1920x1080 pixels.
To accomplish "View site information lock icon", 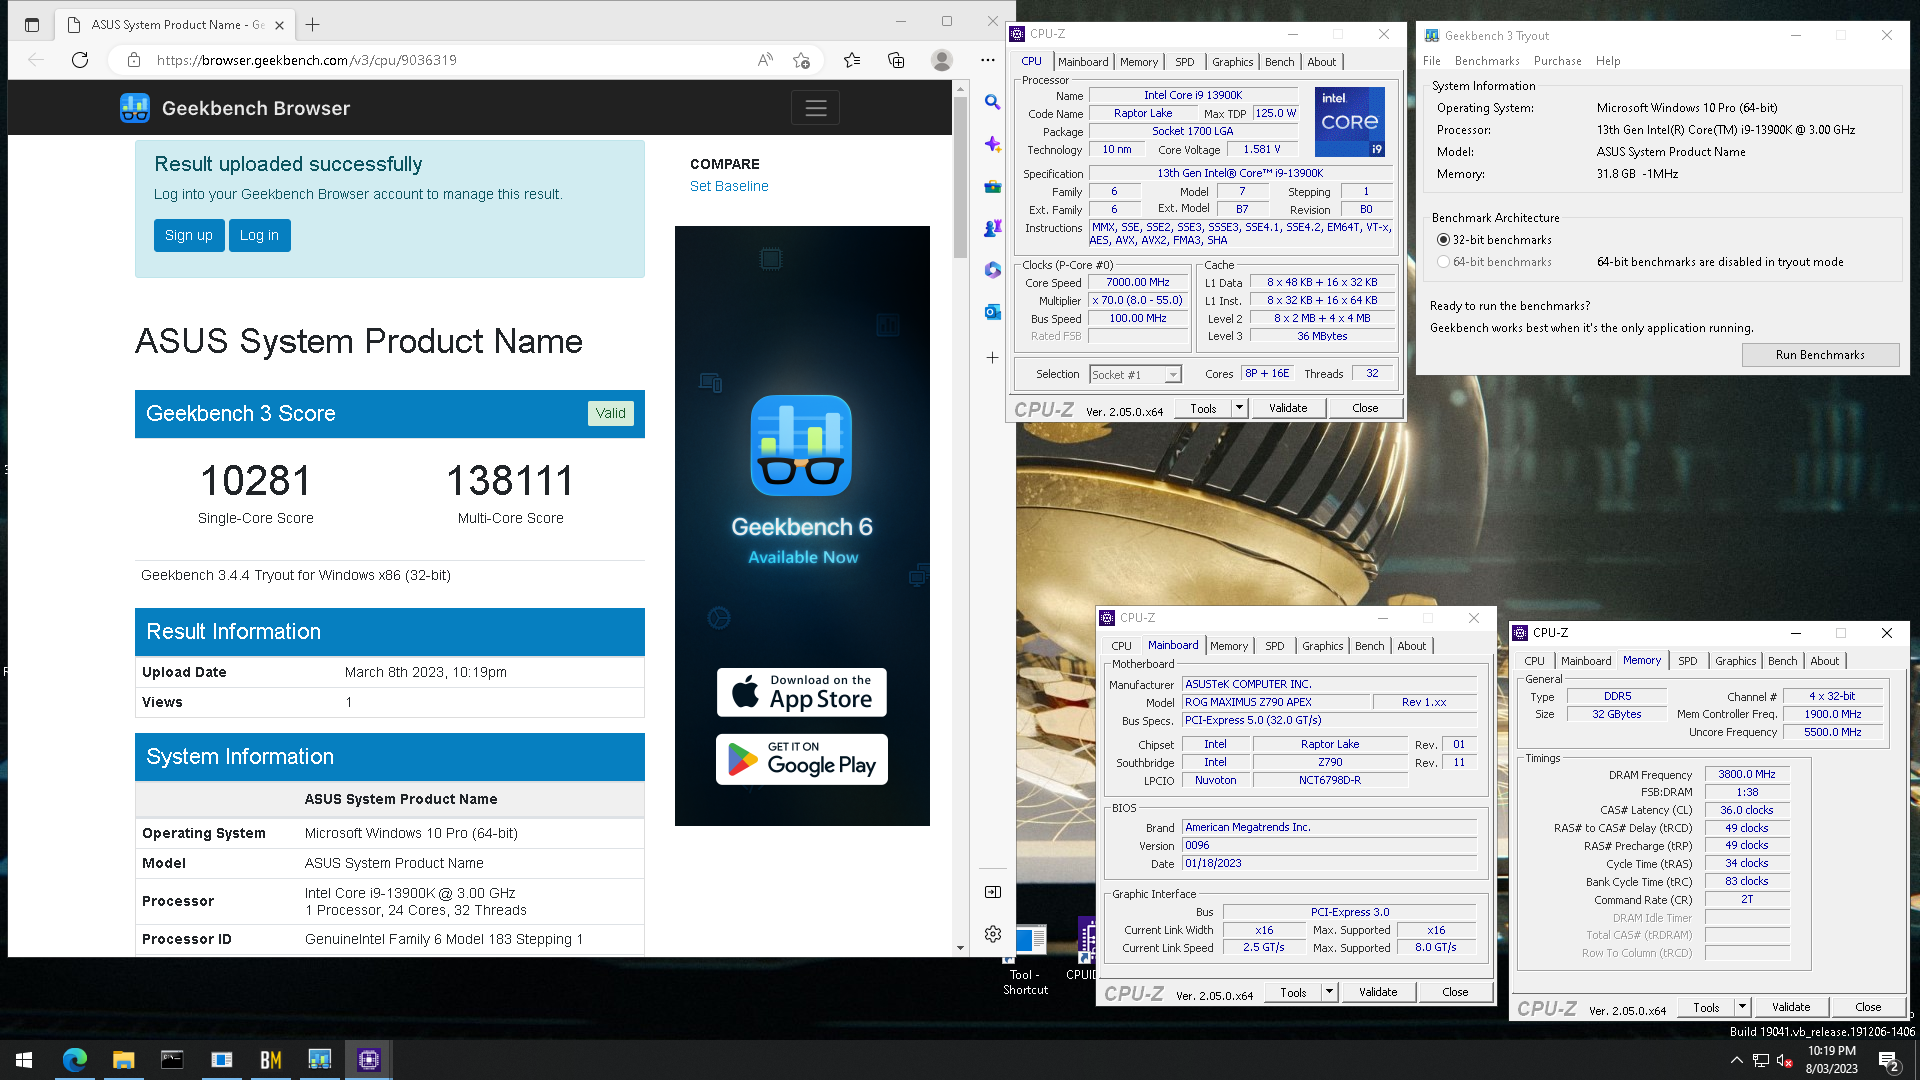I will tap(134, 60).
